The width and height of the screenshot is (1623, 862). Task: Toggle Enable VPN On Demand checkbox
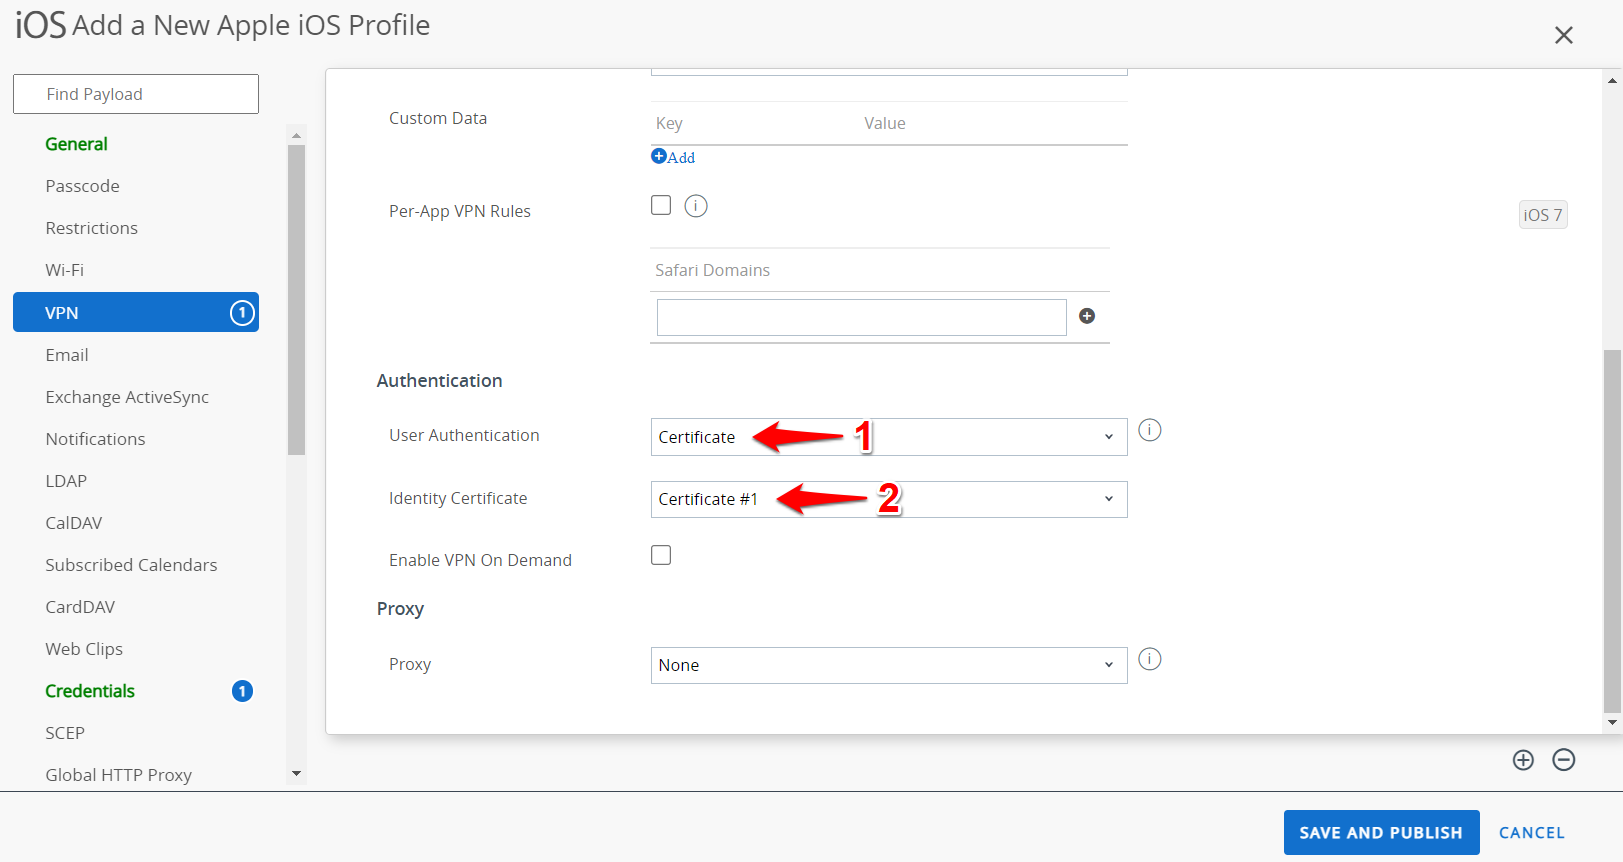661,555
